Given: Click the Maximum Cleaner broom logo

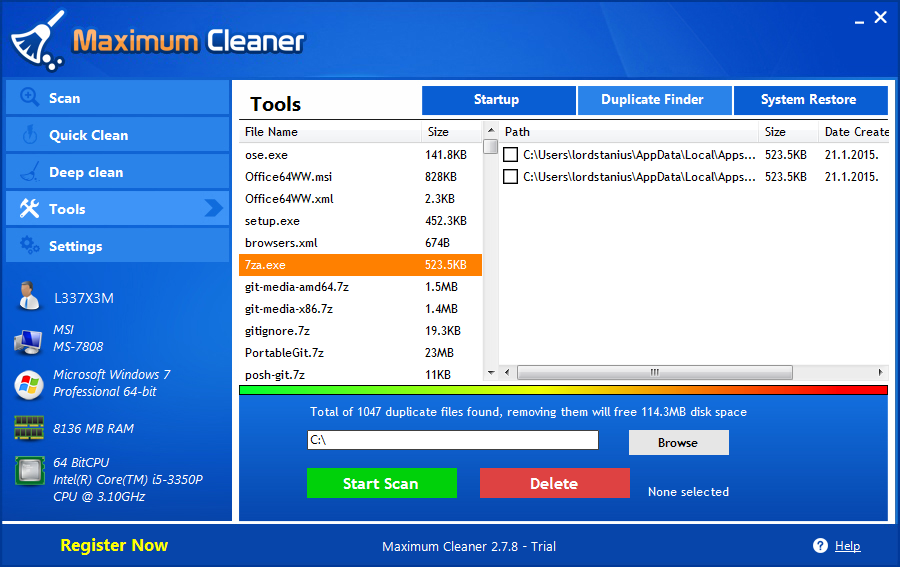Looking at the screenshot, I should (38, 41).
